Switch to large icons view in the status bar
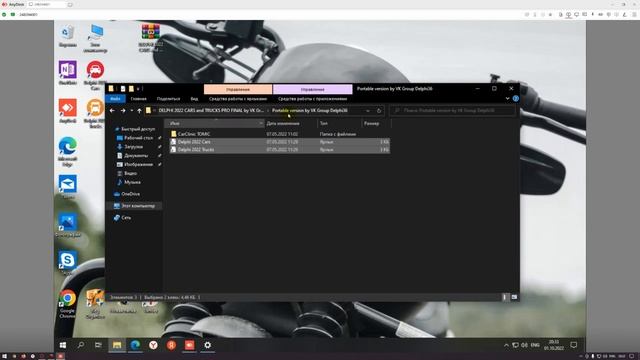This screenshot has height=360, width=640. 514,297
